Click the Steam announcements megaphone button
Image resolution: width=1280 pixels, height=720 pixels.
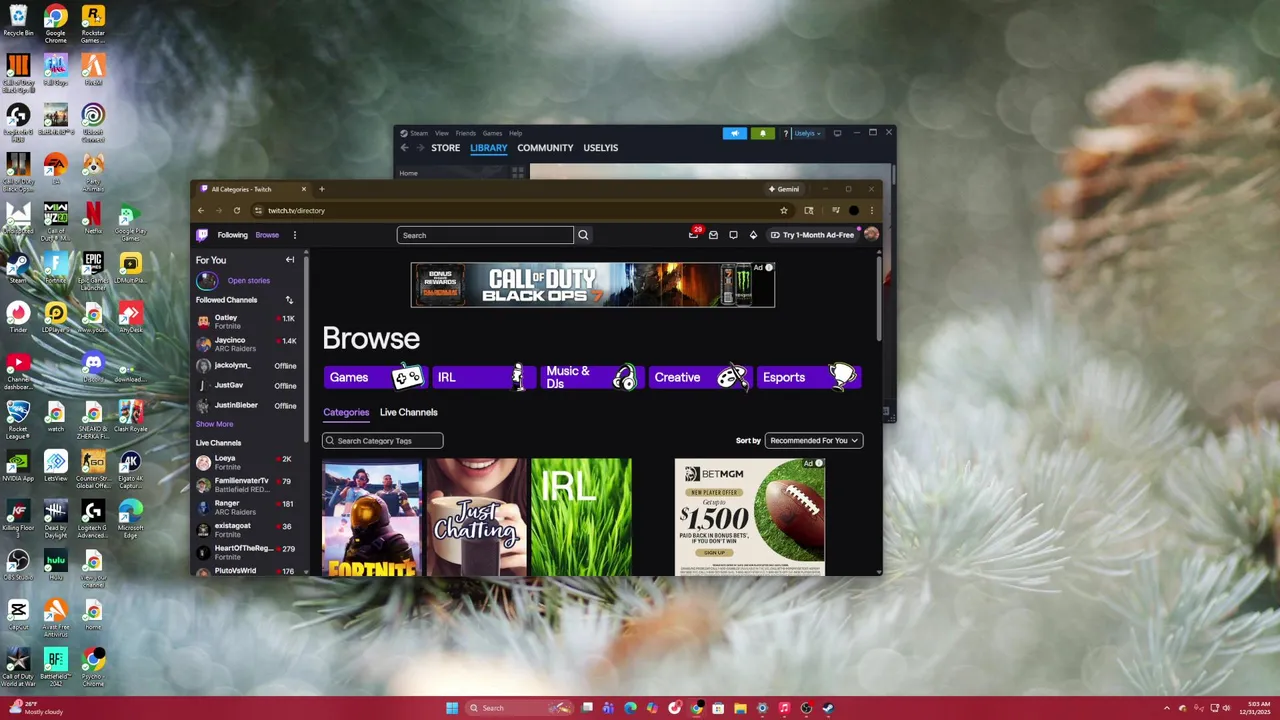(x=735, y=133)
